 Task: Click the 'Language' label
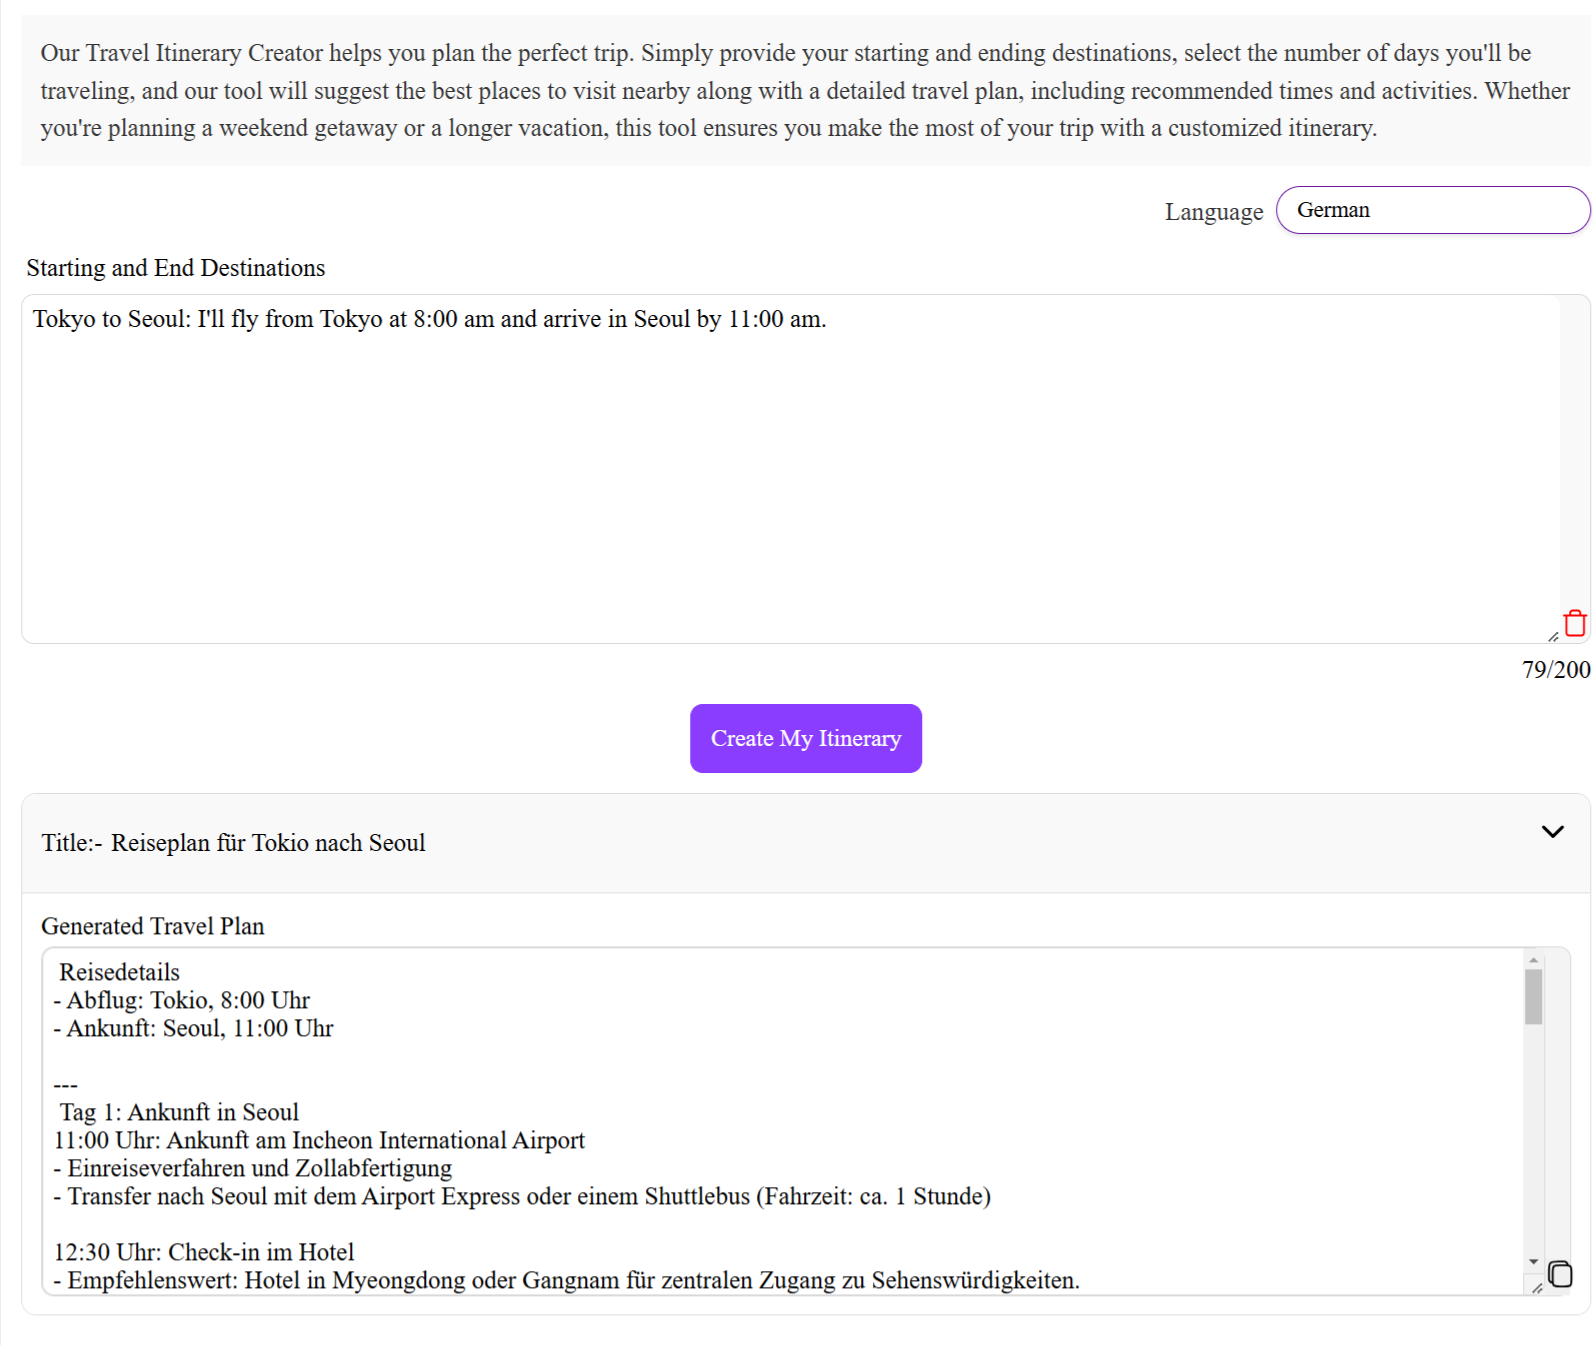1214,212
